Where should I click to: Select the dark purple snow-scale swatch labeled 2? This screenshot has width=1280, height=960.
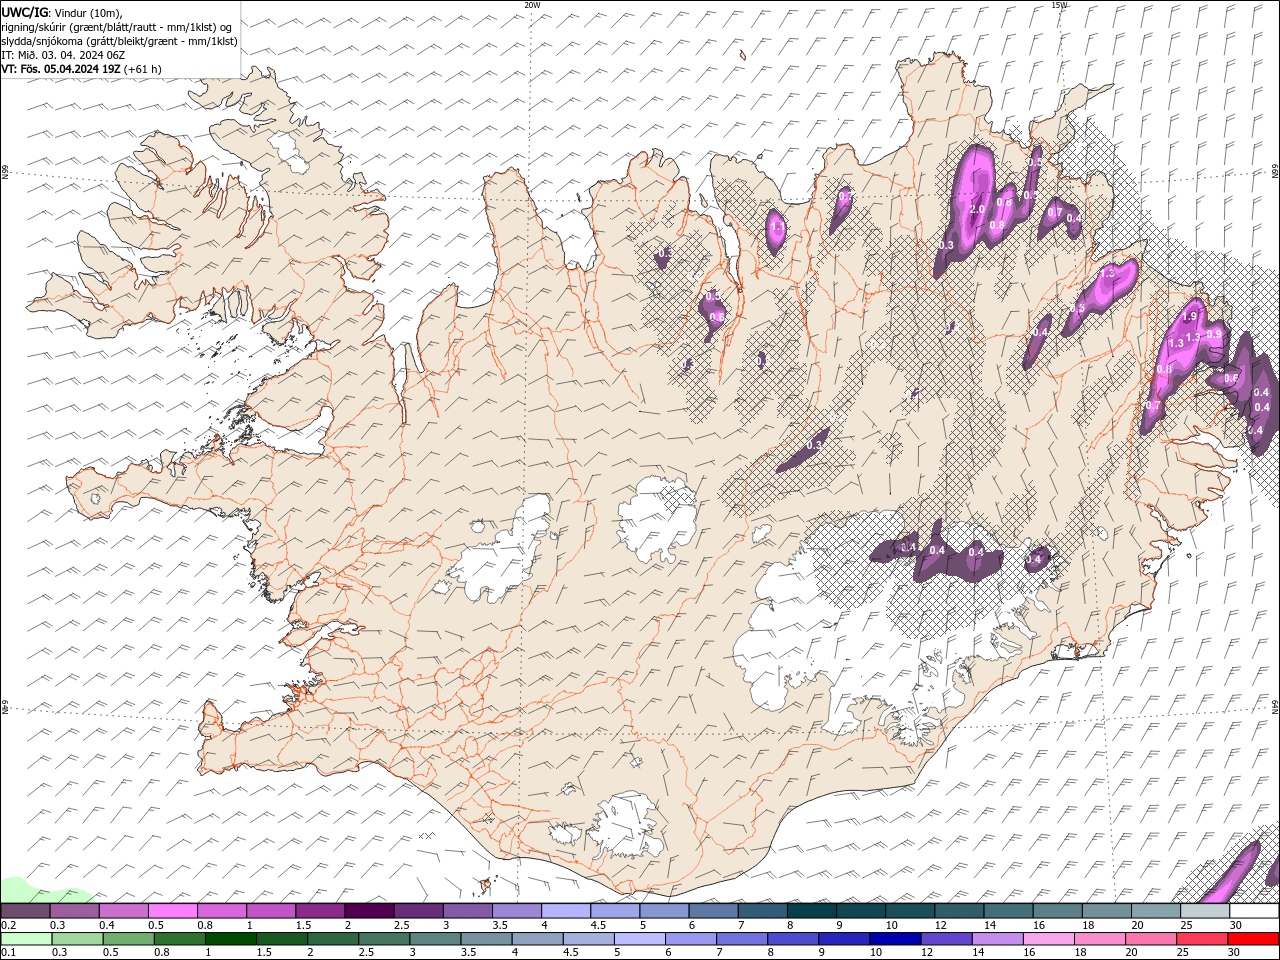click(369, 911)
